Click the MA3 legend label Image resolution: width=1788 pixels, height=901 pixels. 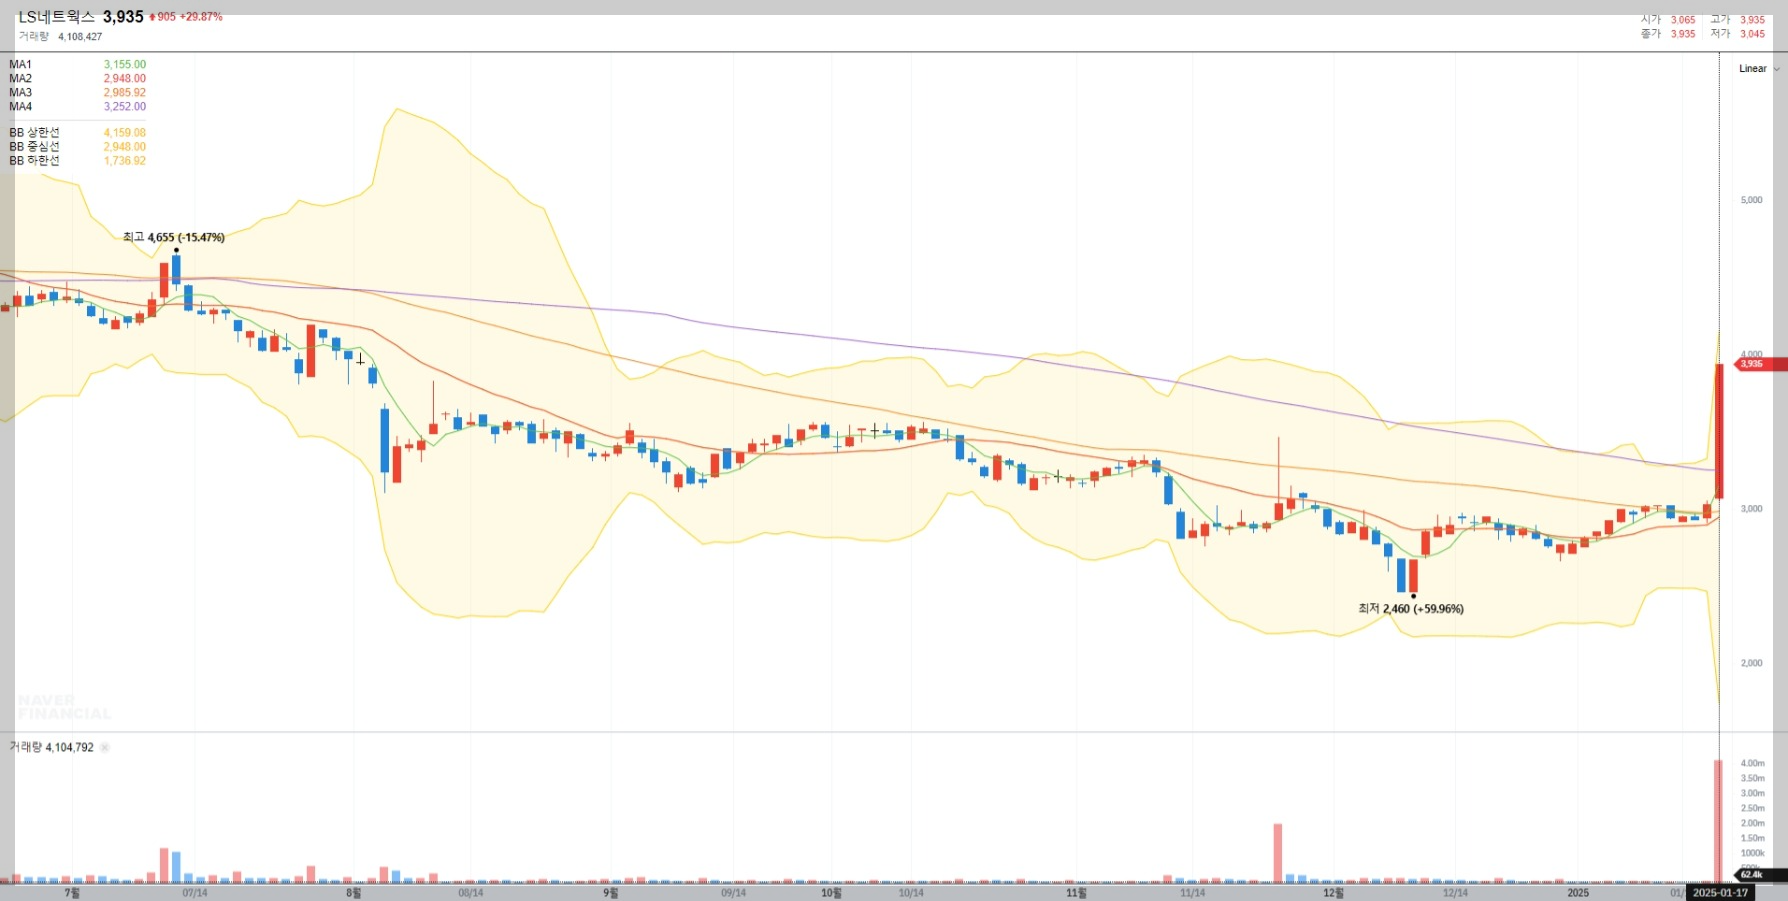pyautogui.click(x=20, y=92)
